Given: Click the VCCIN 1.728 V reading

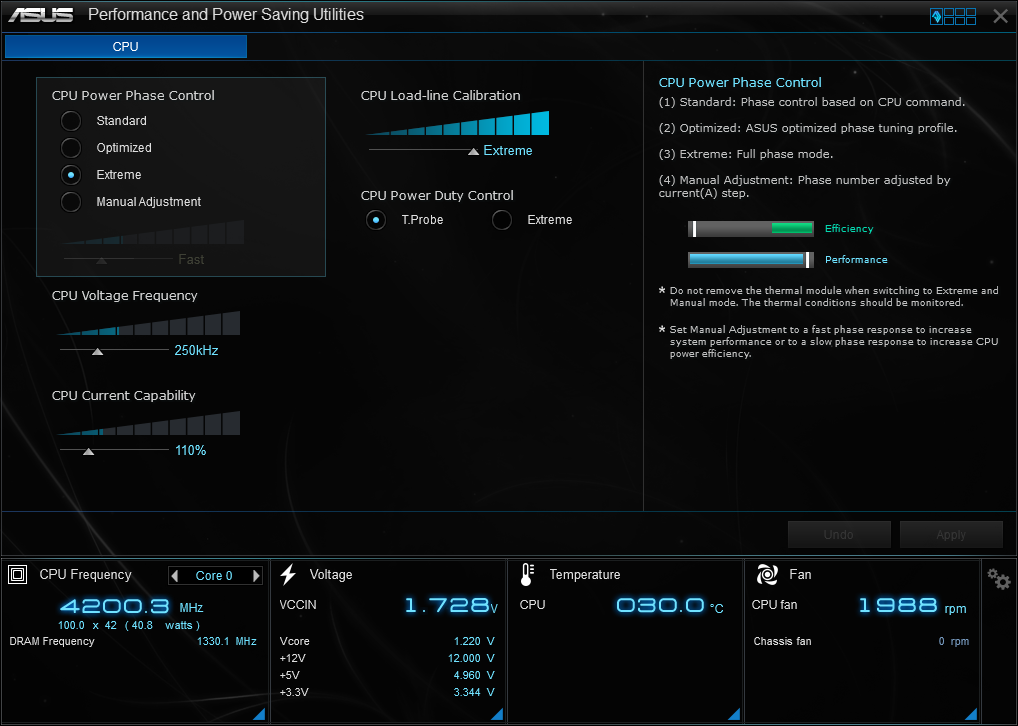Looking at the screenshot, I should click(x=451, y=606).
